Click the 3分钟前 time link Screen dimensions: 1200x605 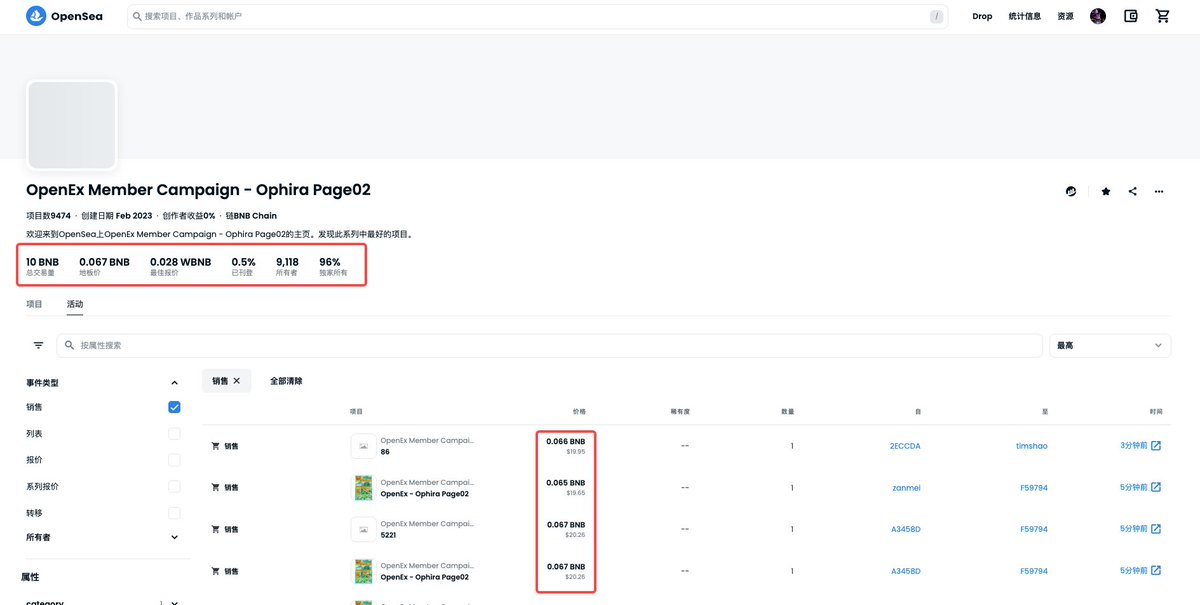pyautogui.click(x=1133, y=446)
